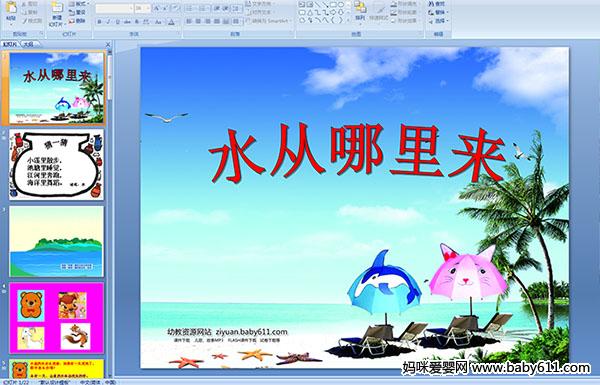Toggle Italic text formatting

(108, 22)
